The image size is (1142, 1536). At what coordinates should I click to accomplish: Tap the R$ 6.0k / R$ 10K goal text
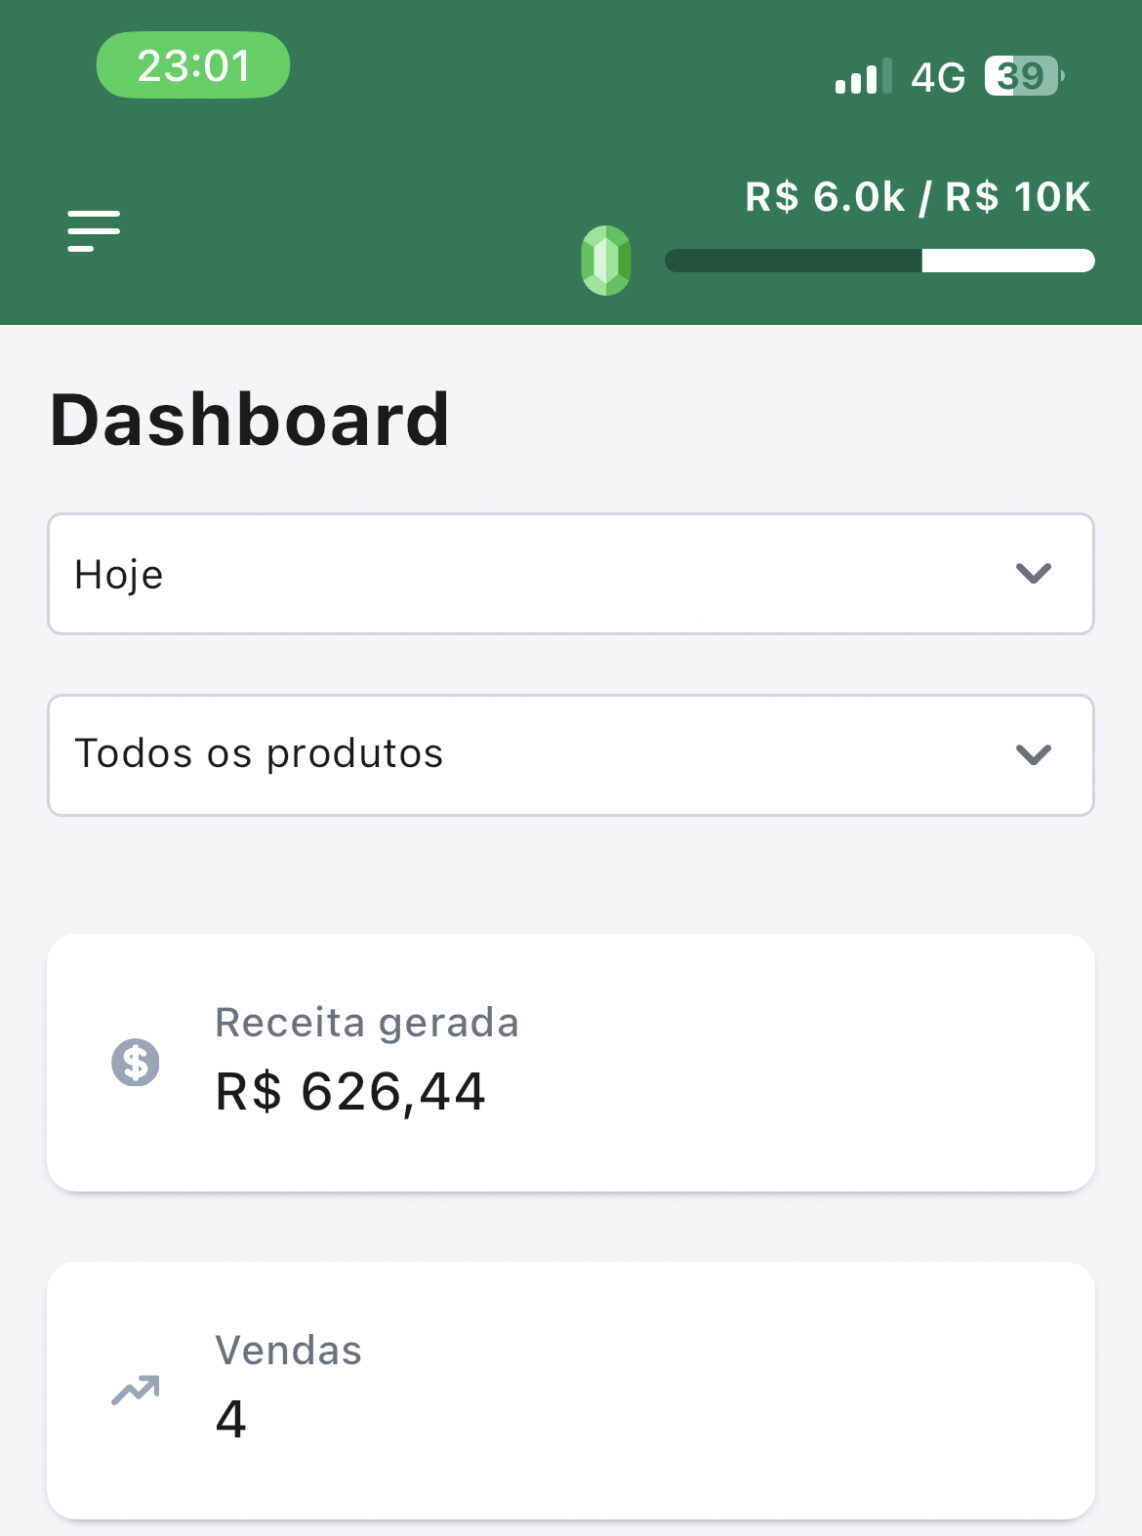coord(917,197)
